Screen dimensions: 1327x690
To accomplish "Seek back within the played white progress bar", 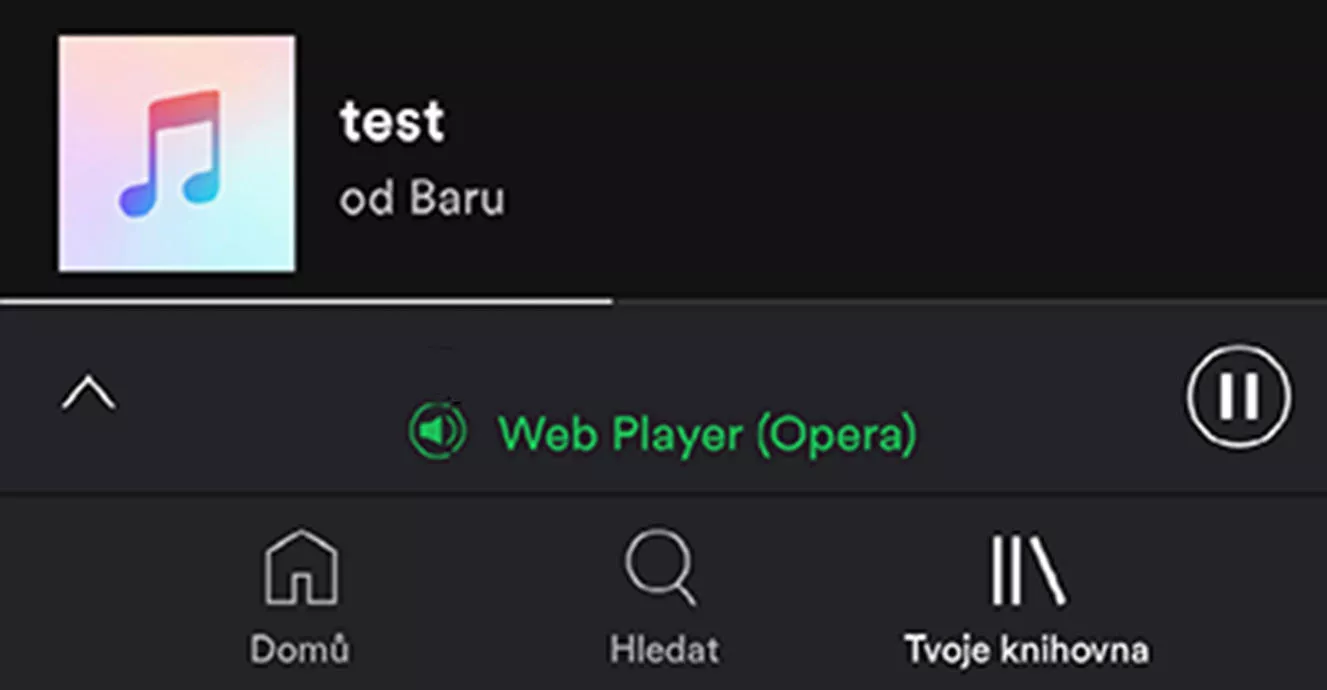I will coord(306,300).
